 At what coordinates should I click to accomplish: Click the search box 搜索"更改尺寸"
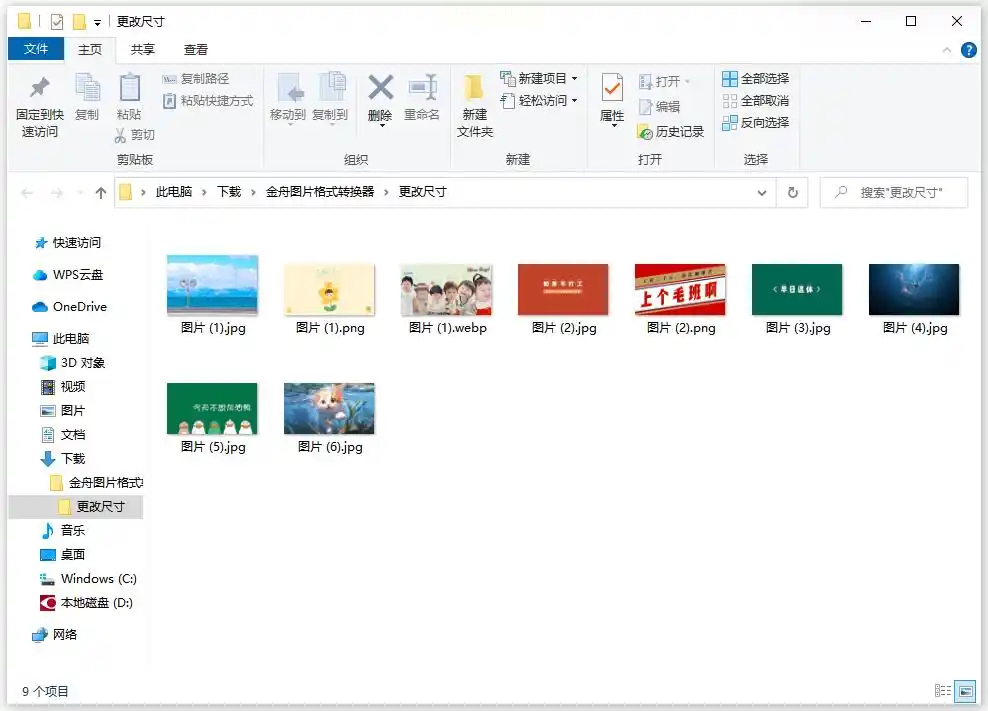tap(894, 193)
